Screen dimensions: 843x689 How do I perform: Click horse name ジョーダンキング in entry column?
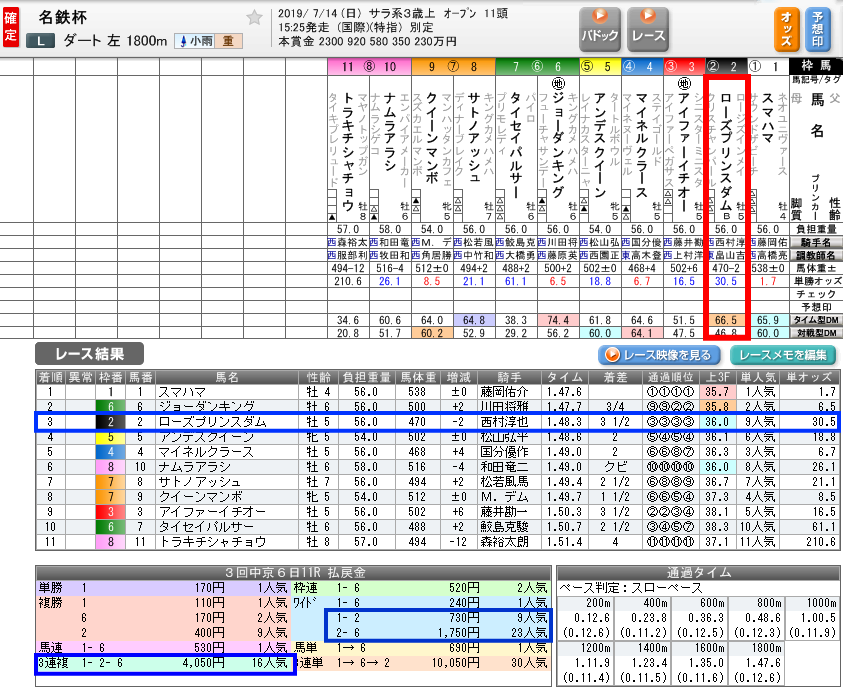click(558, 145)
